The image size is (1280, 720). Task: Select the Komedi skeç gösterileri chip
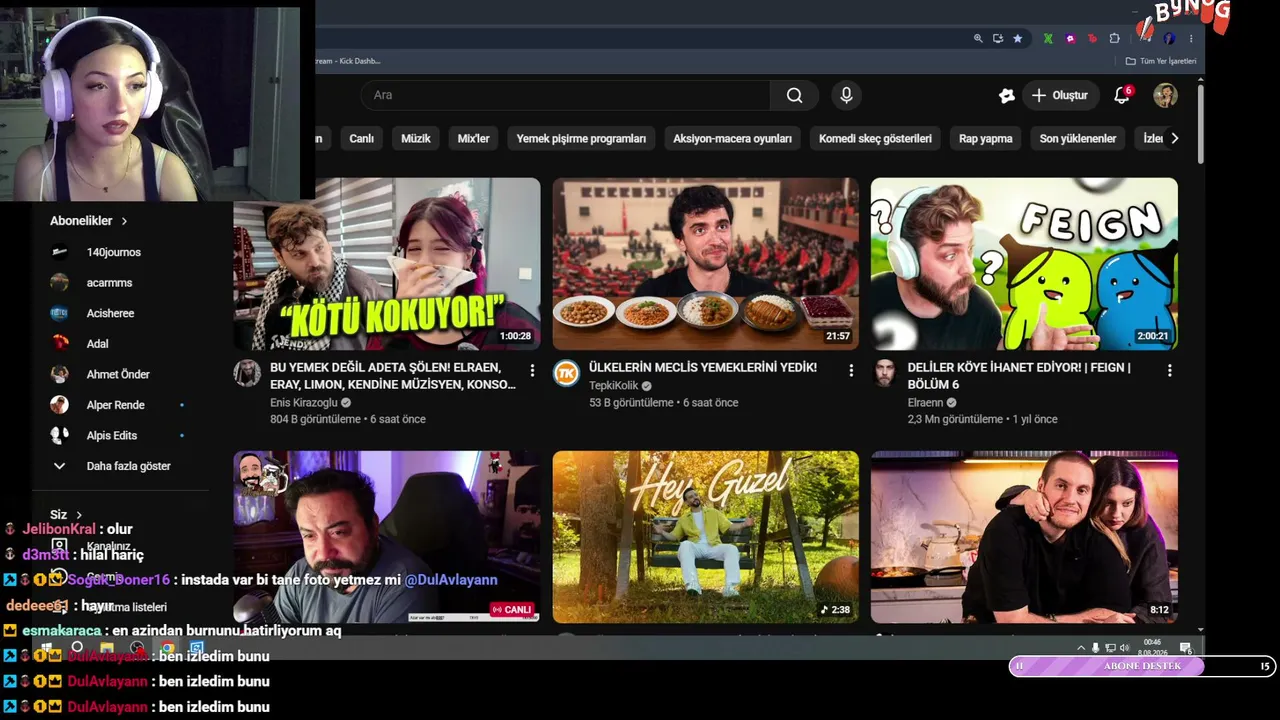pos(875,138)
